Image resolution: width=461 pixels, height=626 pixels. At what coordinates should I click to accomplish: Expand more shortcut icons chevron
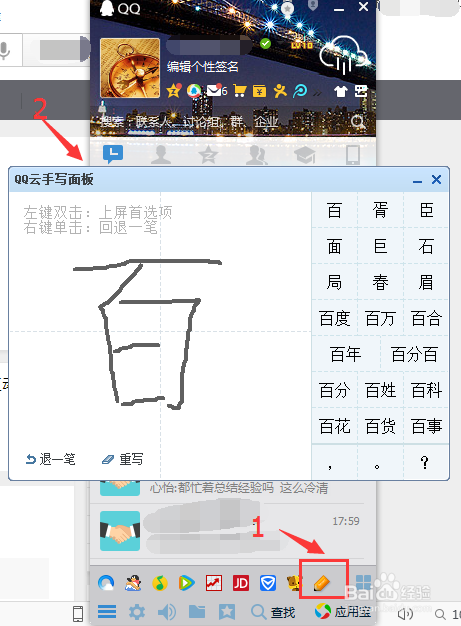point(317,93)
